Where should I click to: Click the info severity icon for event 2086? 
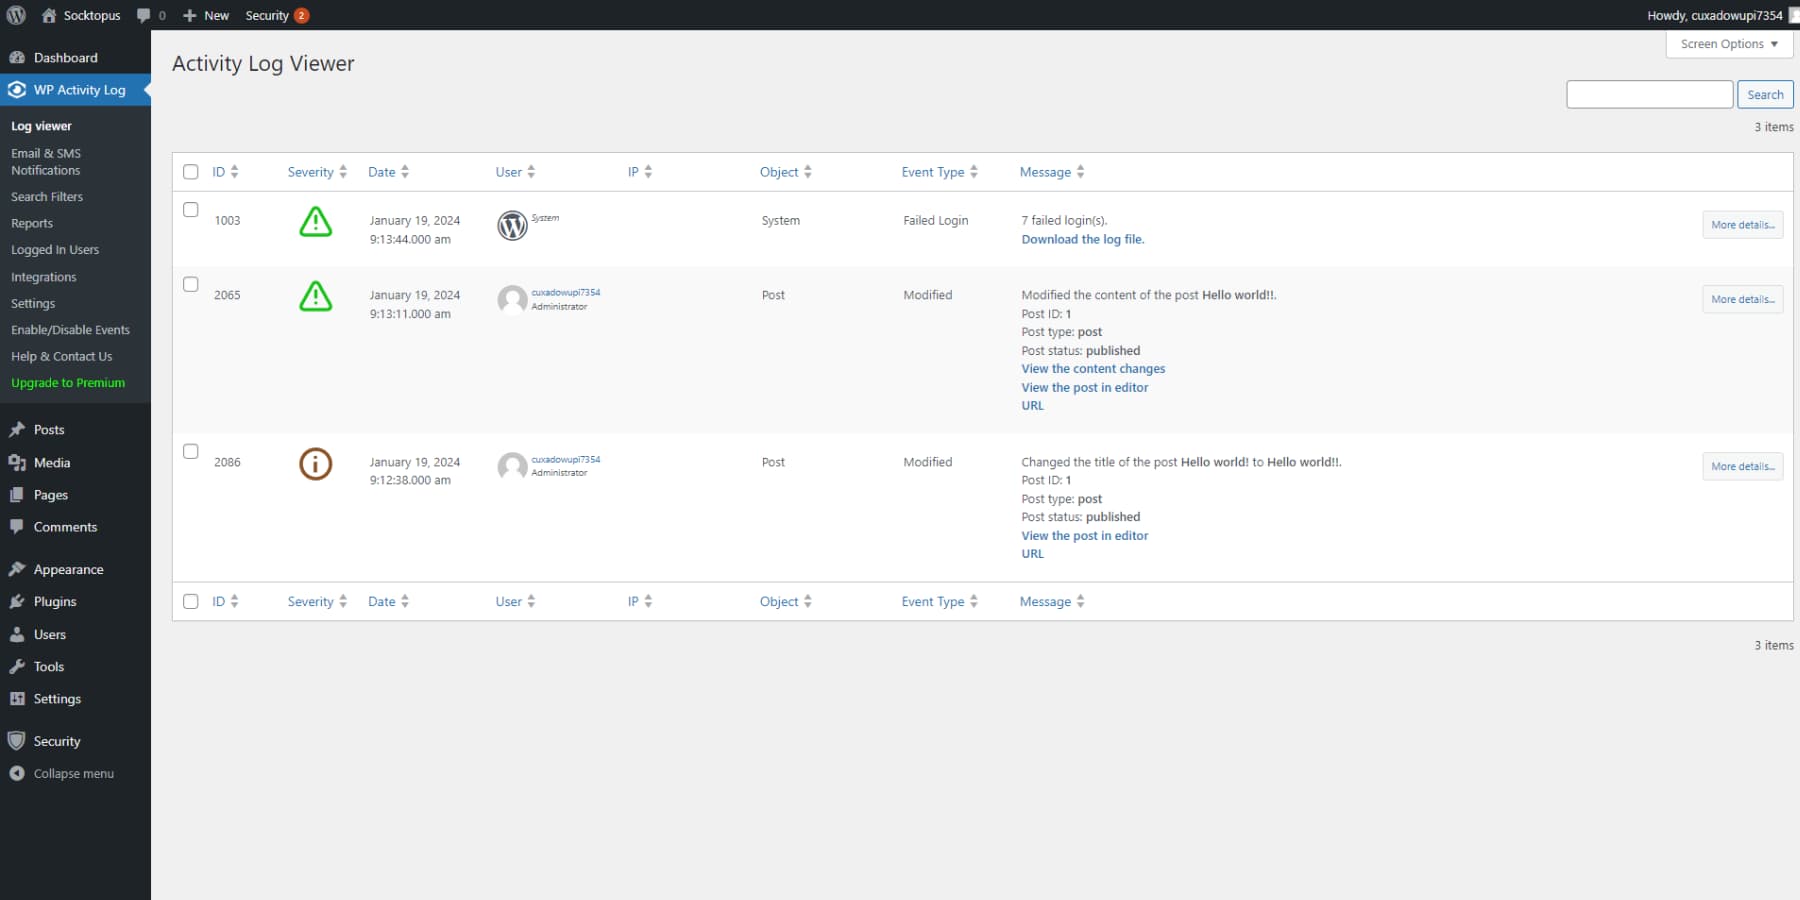(315, 464)
